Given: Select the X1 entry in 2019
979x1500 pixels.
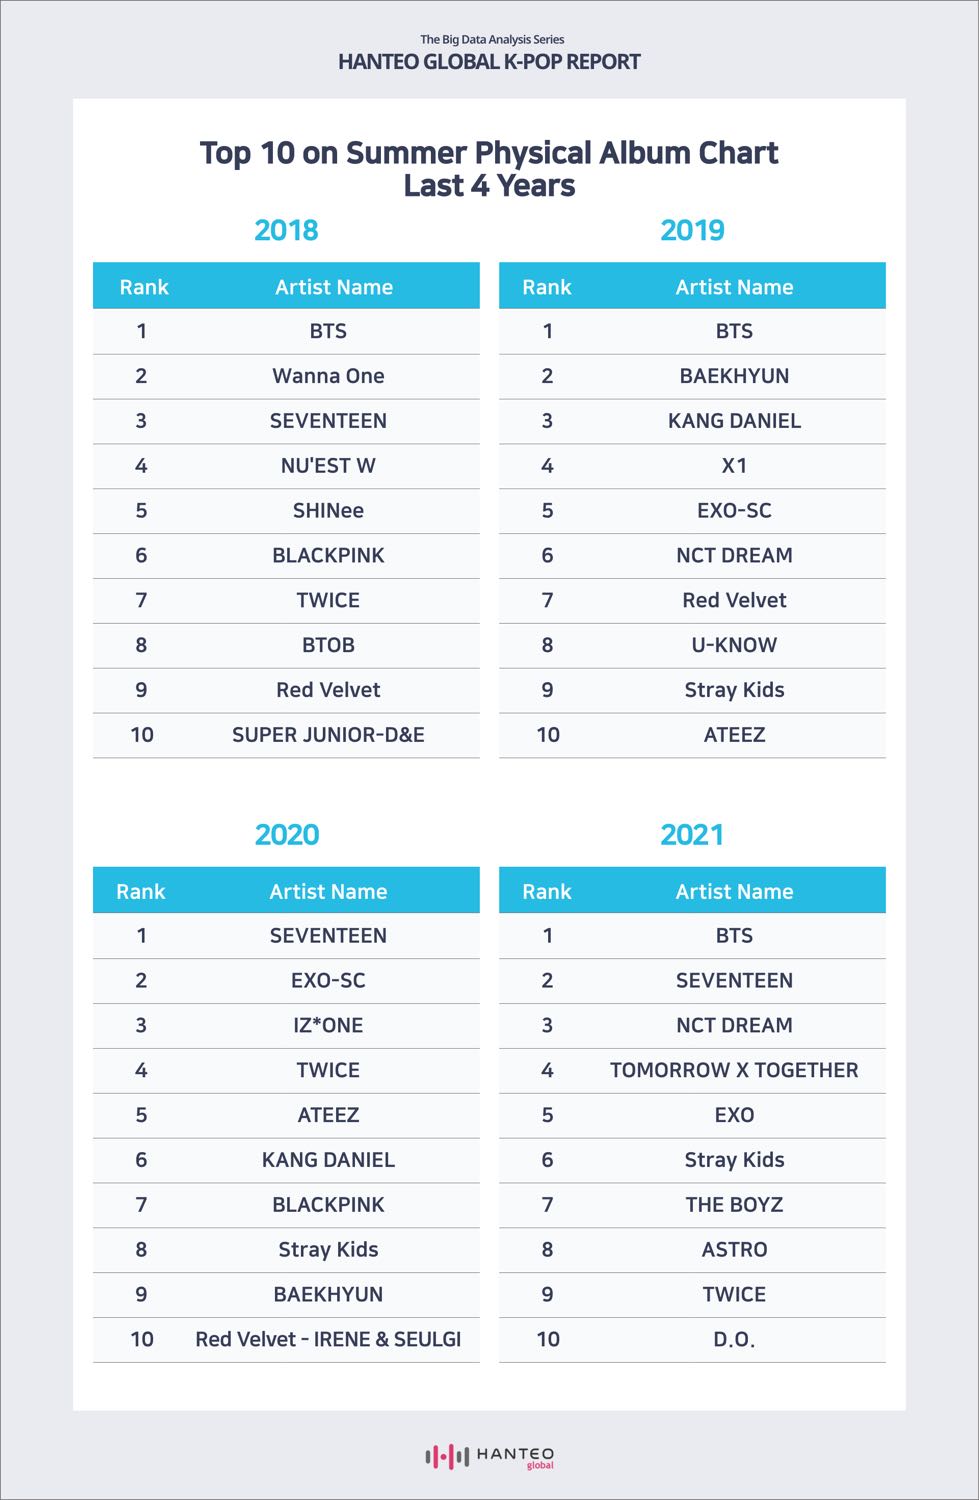Looking at the screenshot, I should point(734,466).
